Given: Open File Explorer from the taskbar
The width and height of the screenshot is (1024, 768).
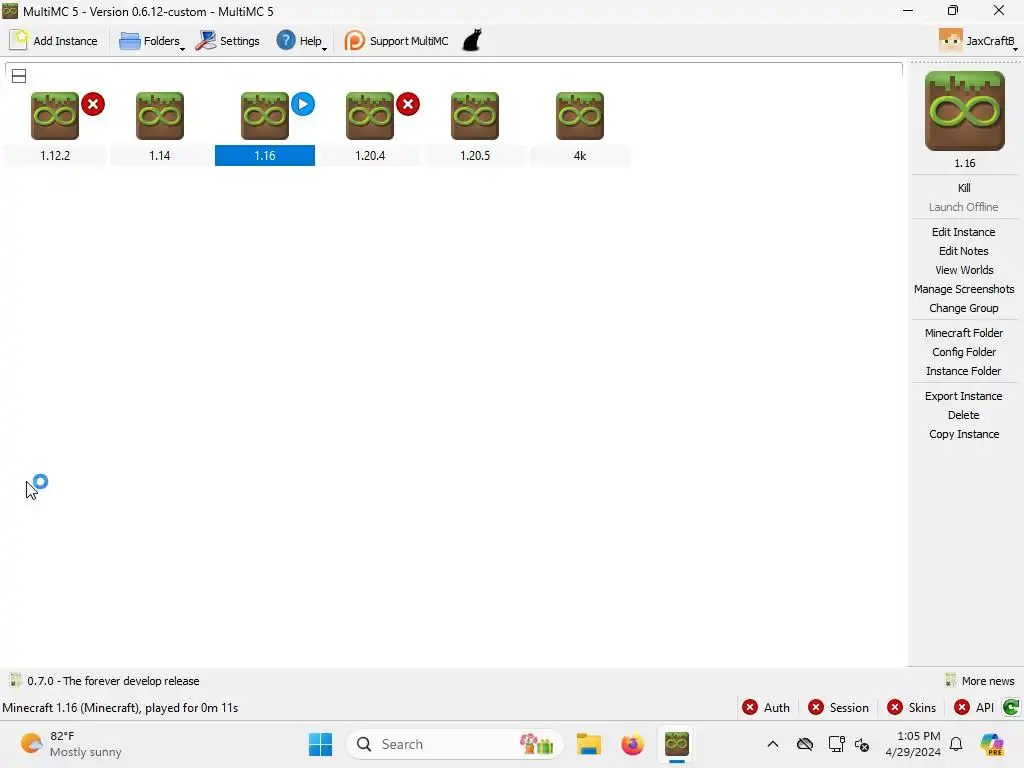Looking at the screenshot, I should click(588, 744).
